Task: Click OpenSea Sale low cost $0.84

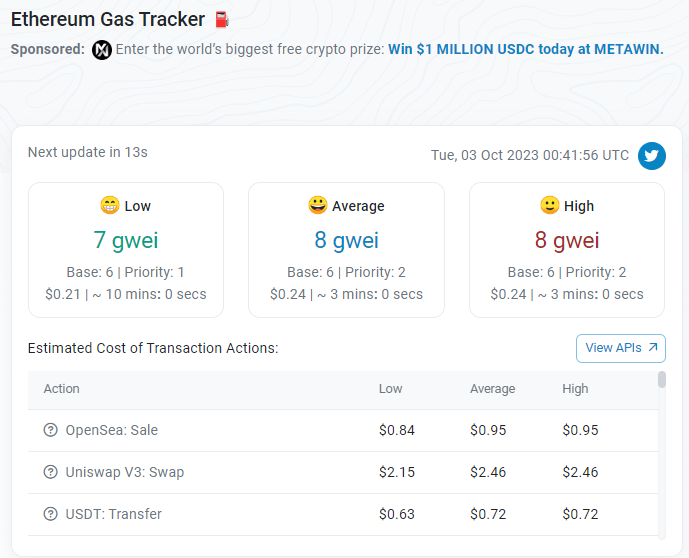Action: coord(397,430)
